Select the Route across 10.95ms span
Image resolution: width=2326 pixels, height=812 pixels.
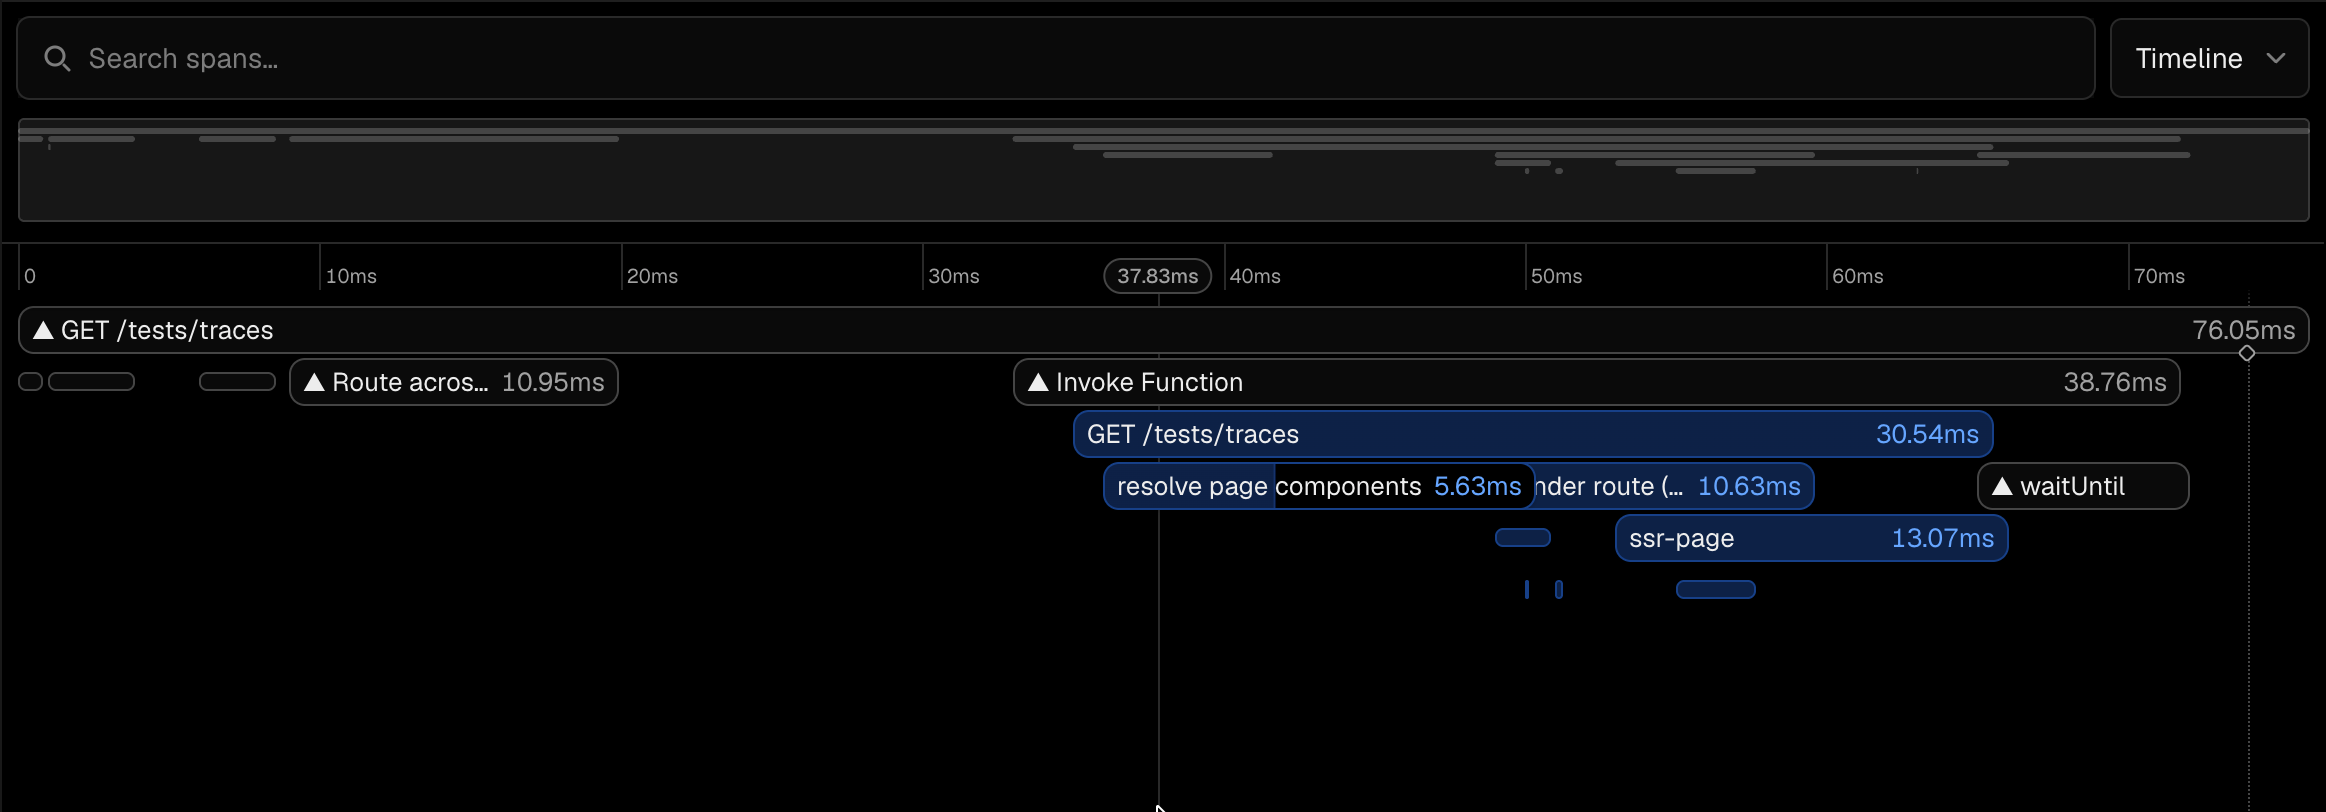454,382
